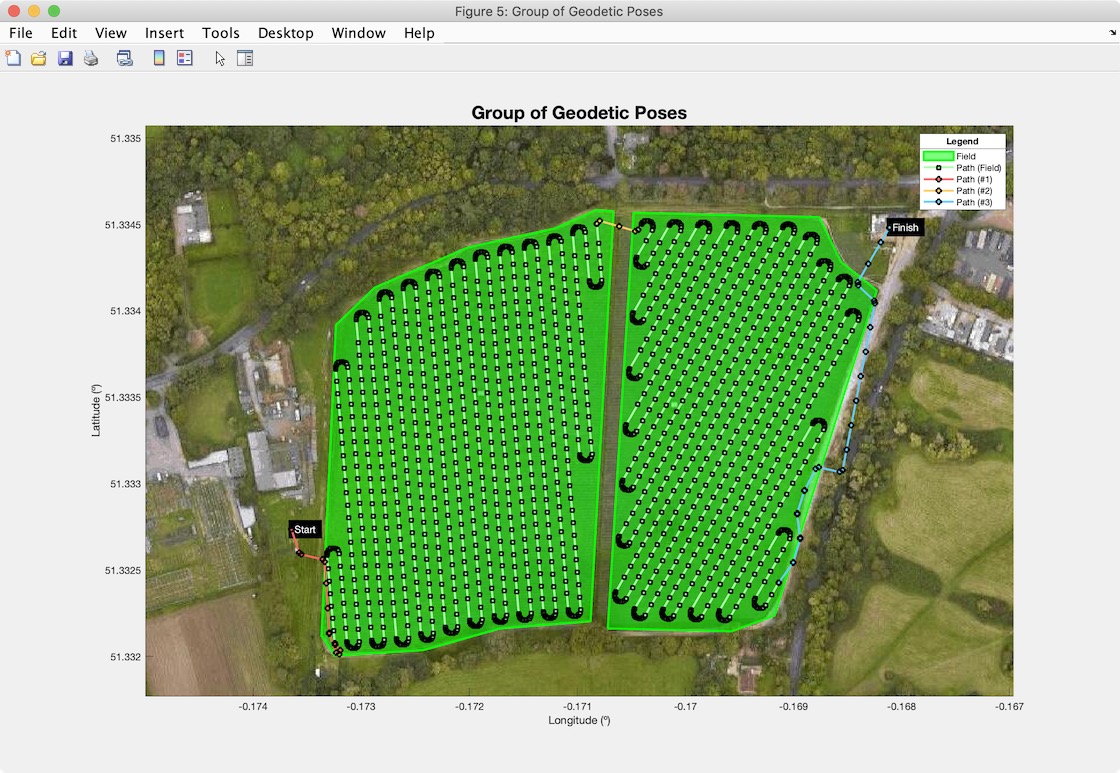Expand the Tools menu
The height and width of the screenshot is (773, 1120).
point(220,33)
